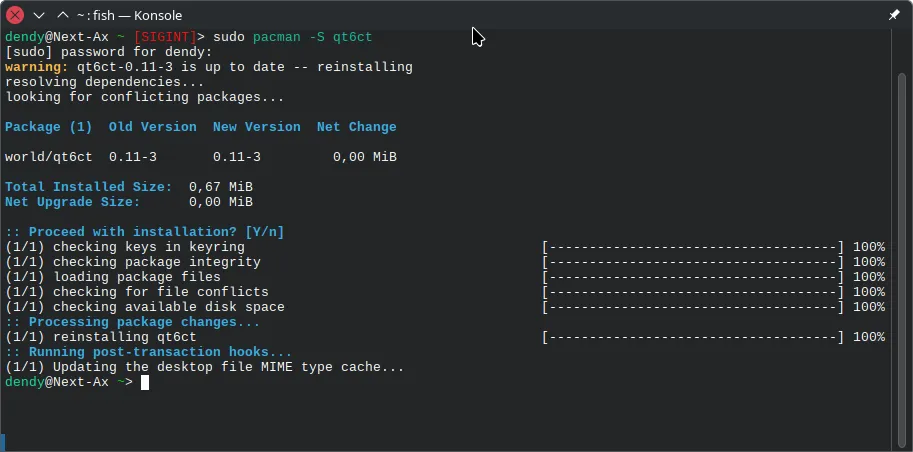Click the "New Version" column header
913x452 pixels.
[256, 127]
